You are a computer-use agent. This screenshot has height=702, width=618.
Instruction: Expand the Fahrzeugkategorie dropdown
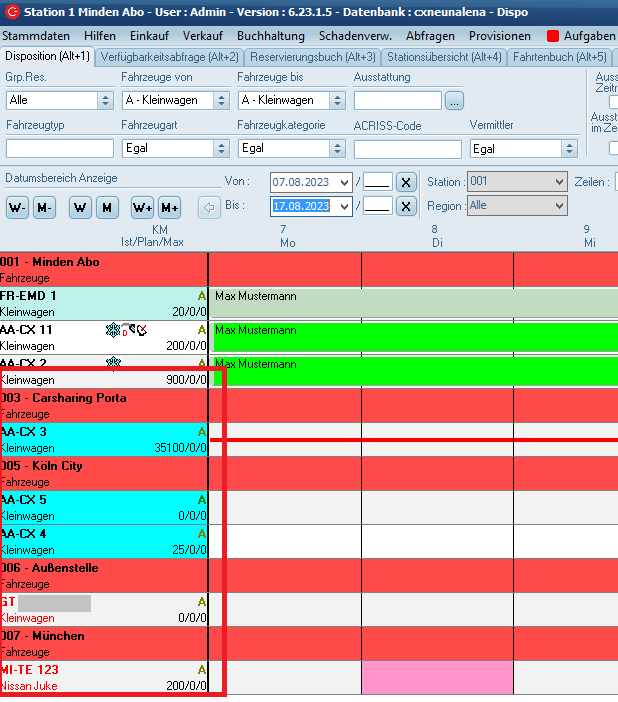click(337, 148)
